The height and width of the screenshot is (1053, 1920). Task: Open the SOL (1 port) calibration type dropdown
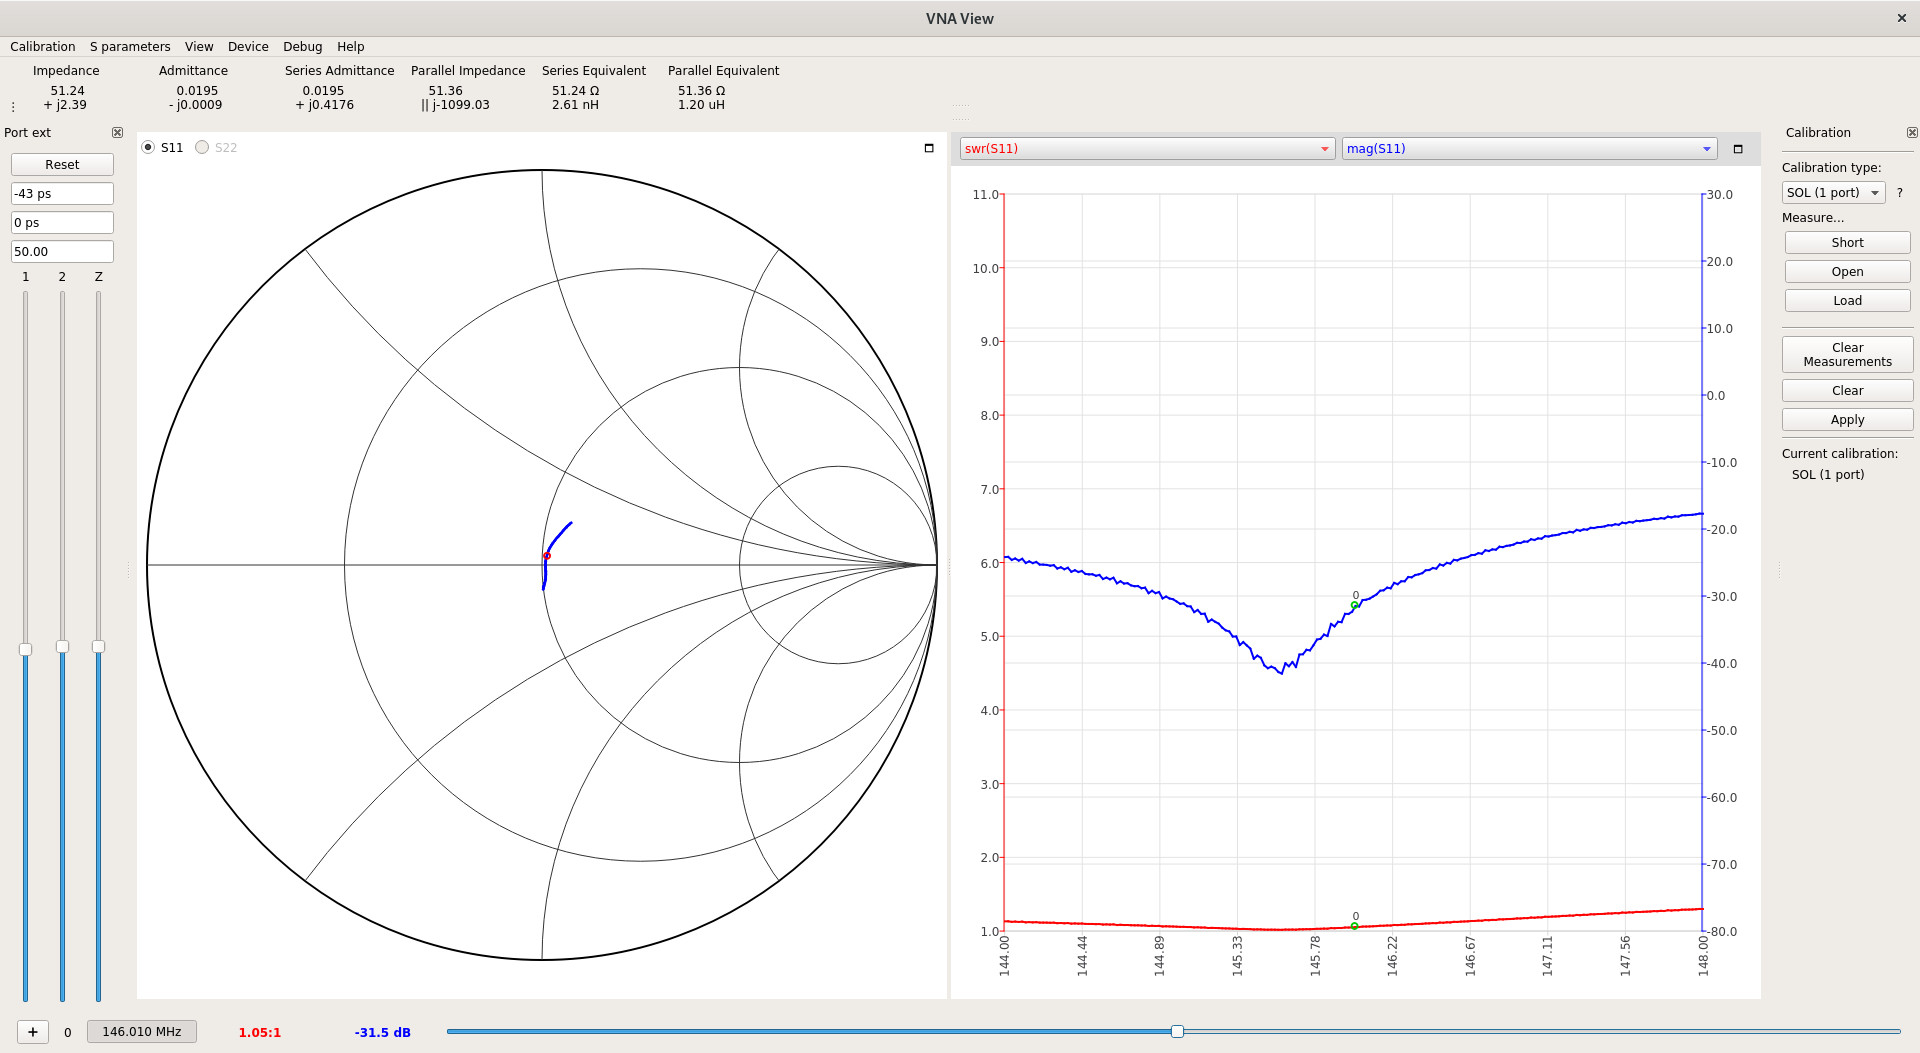pos(1834,193)
